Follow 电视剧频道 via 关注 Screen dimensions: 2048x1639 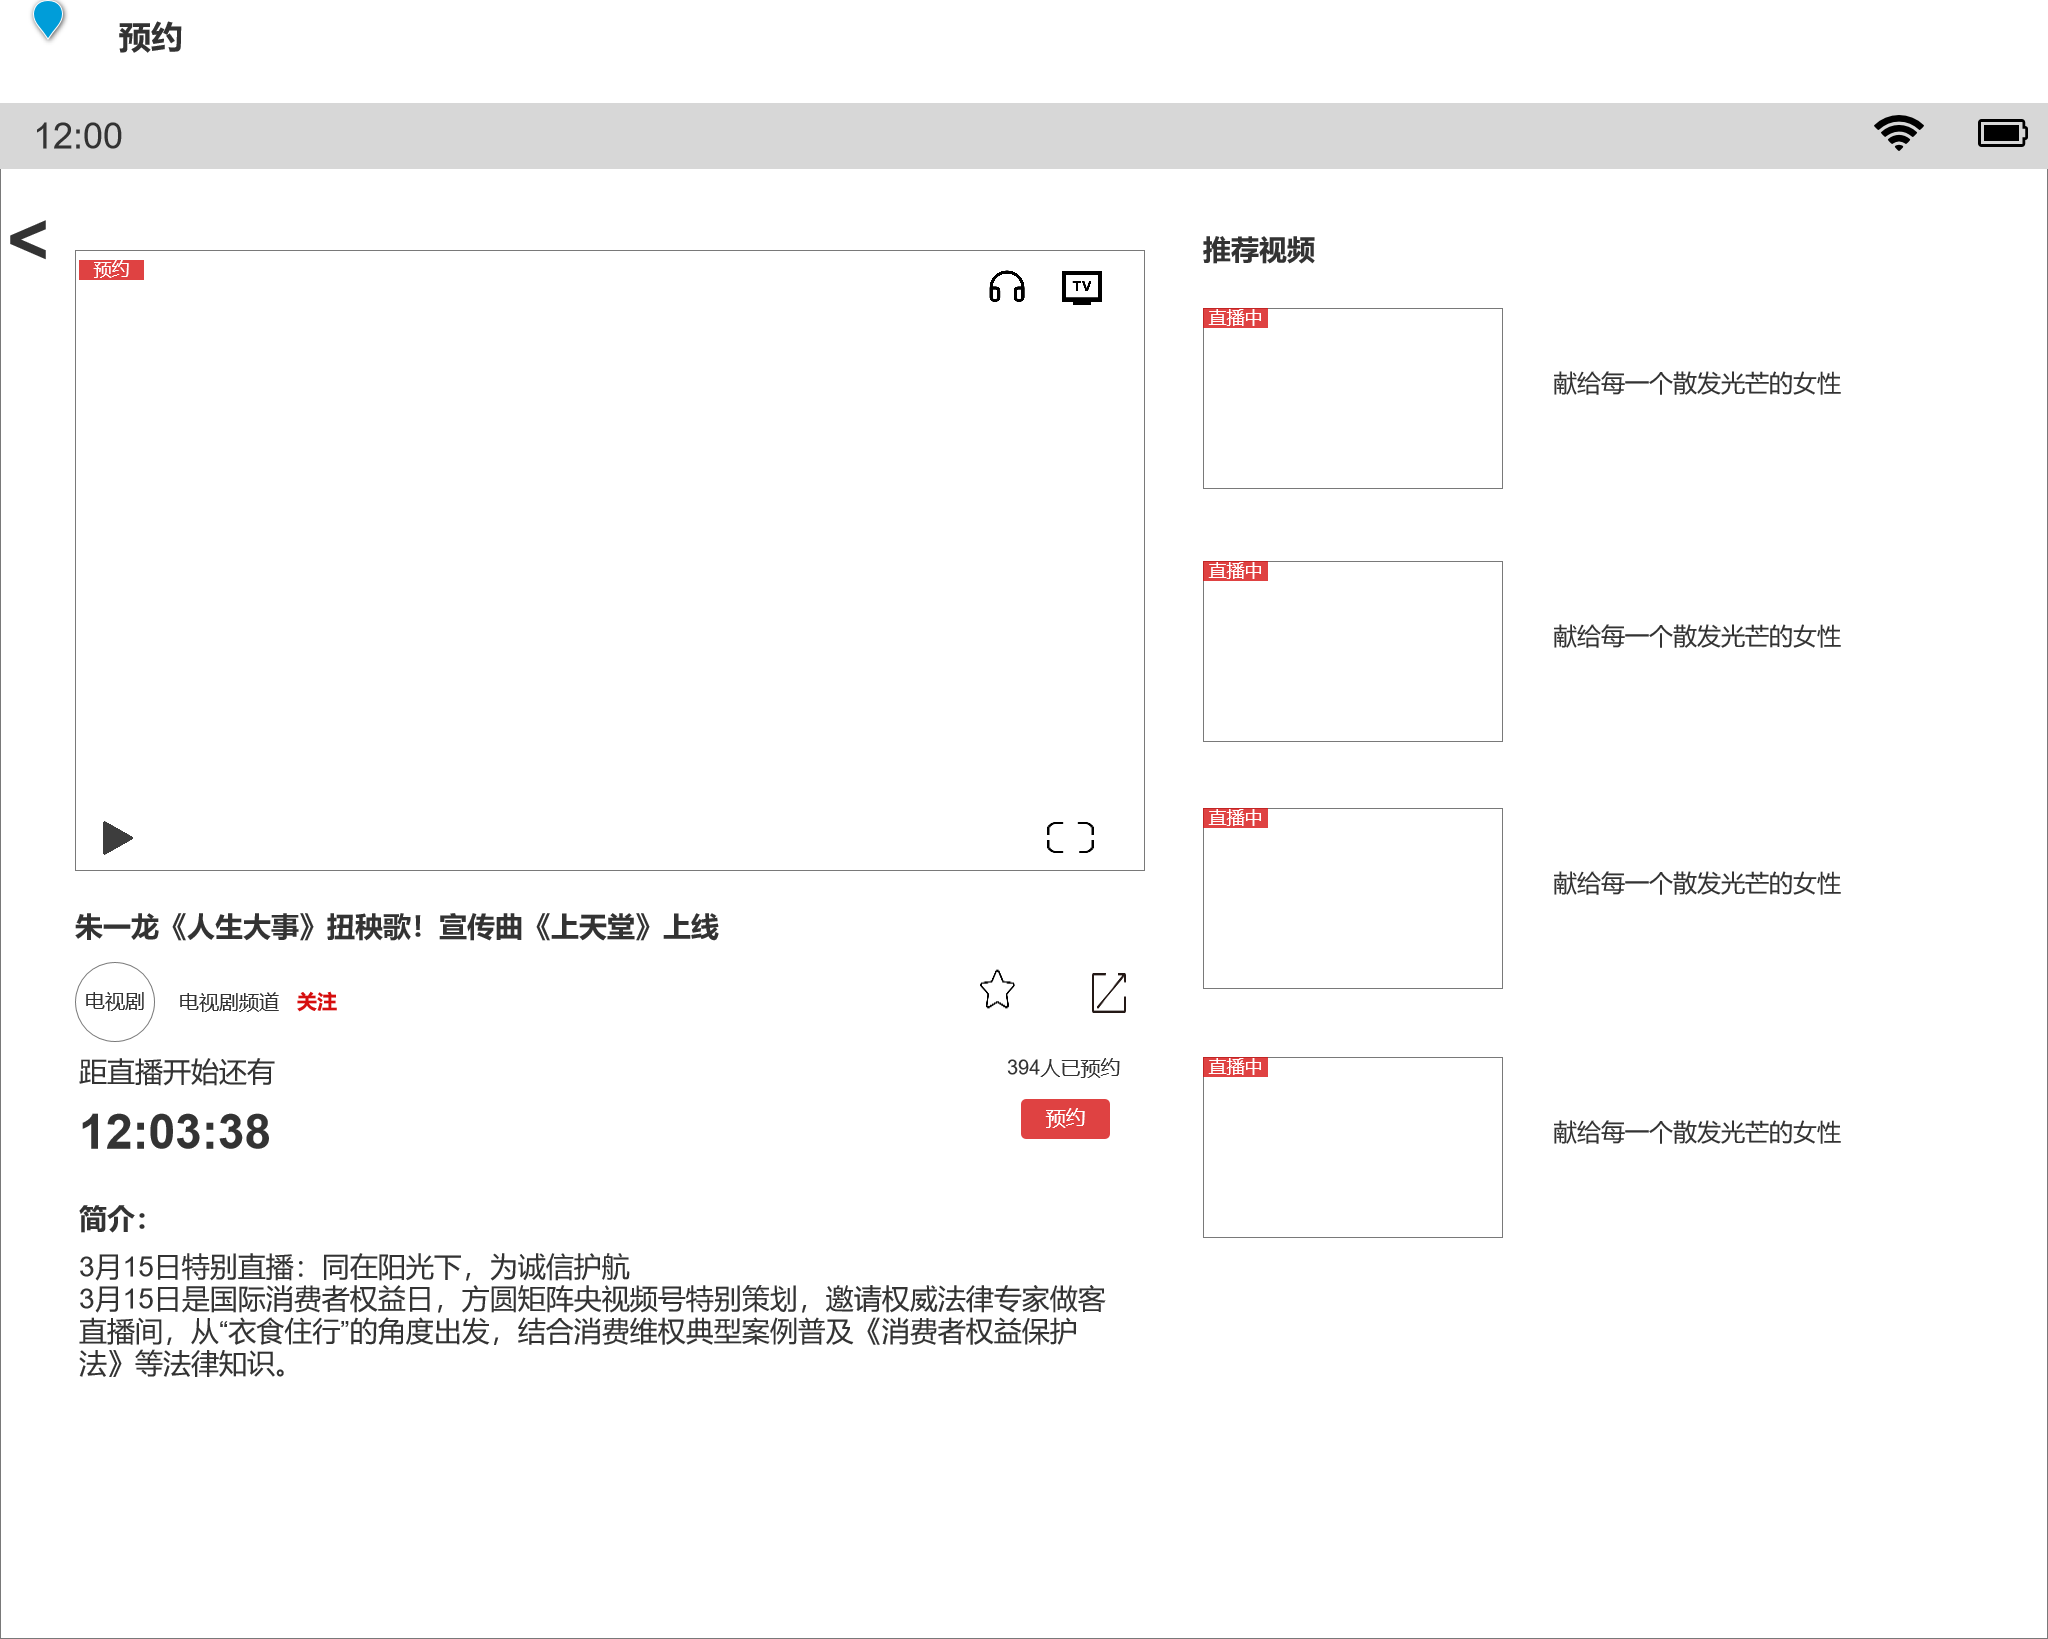coord(316,1002)
